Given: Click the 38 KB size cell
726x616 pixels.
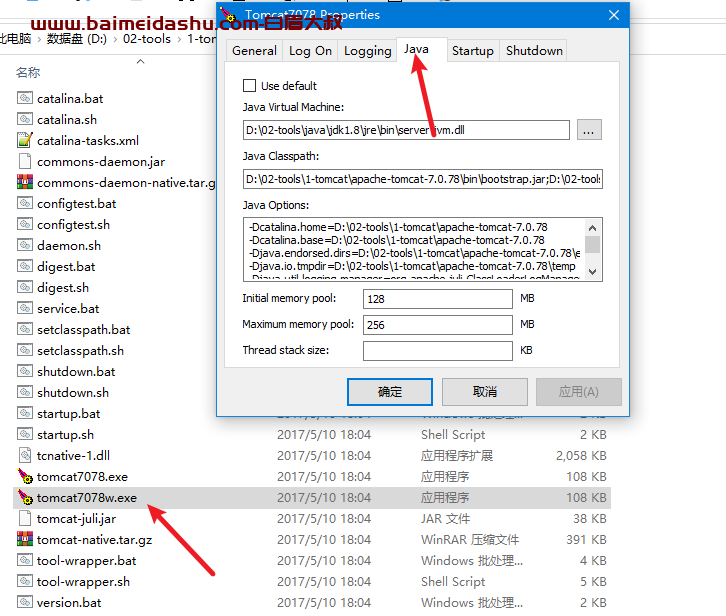Looking at the screenshot, I should pos(590,519).
